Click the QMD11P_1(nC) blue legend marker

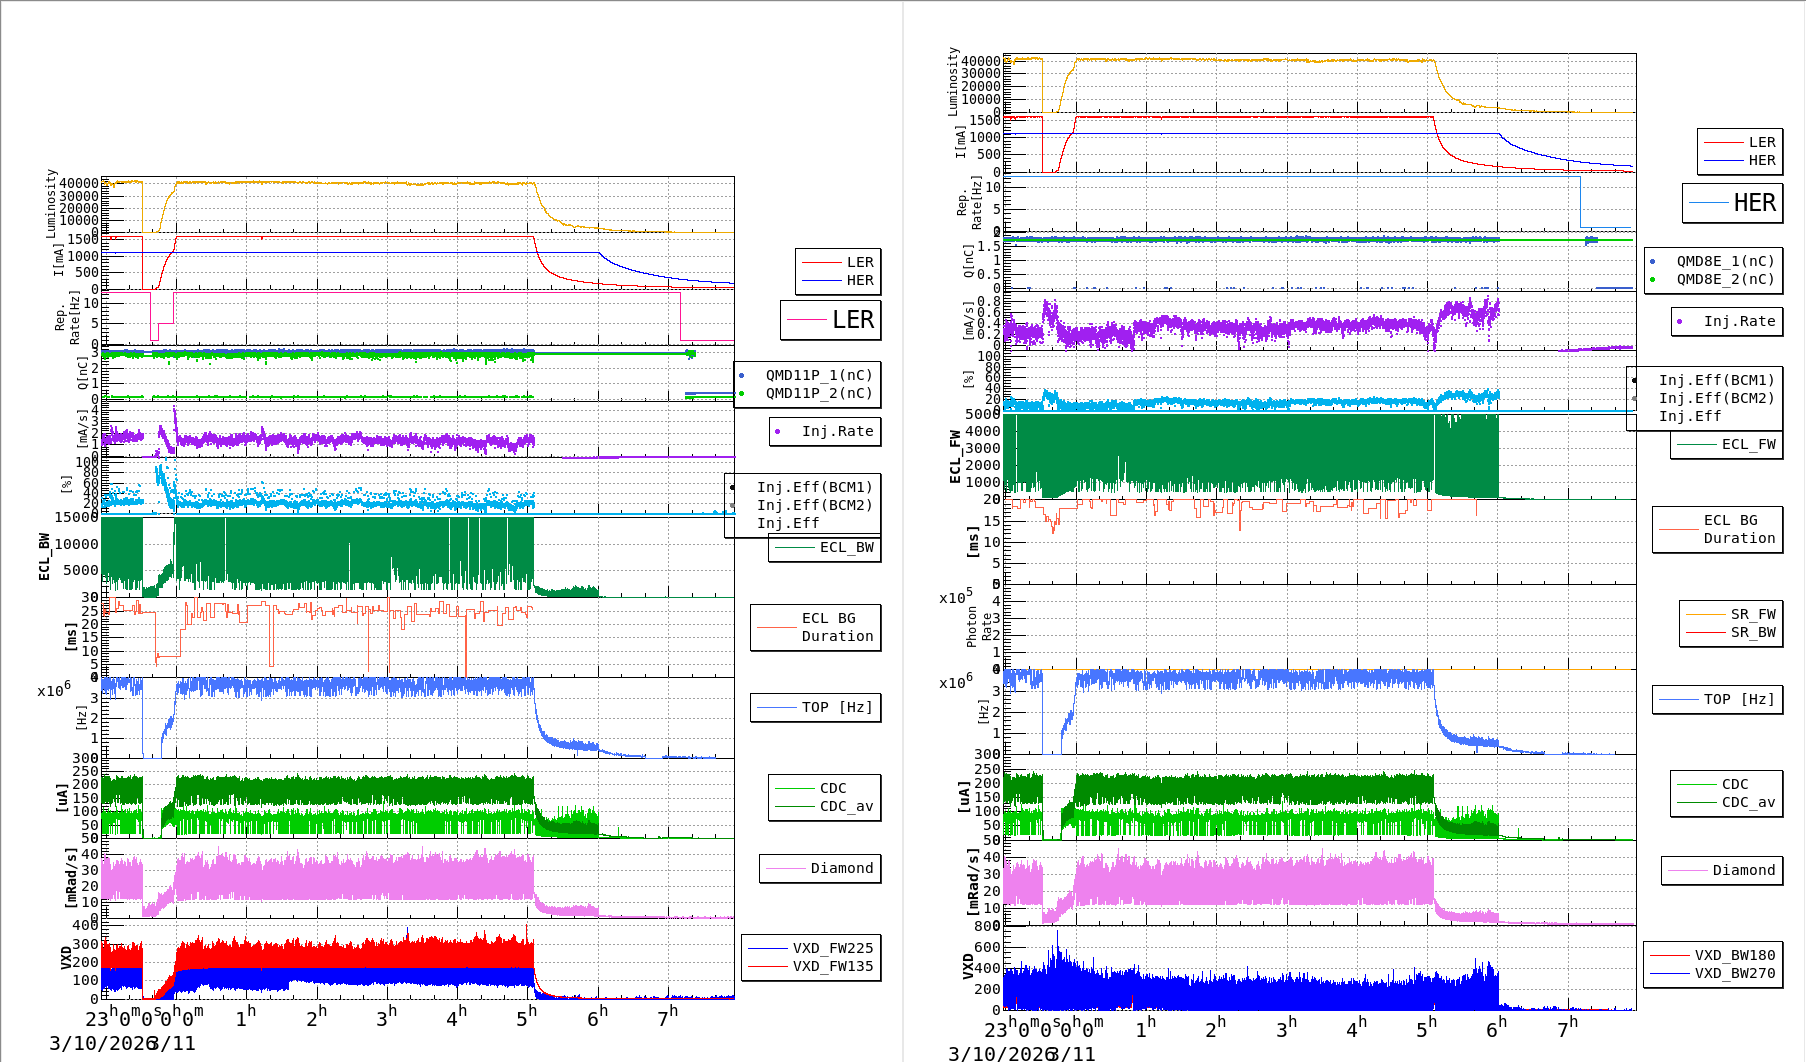pyautogui.click(x=741, y=376)
